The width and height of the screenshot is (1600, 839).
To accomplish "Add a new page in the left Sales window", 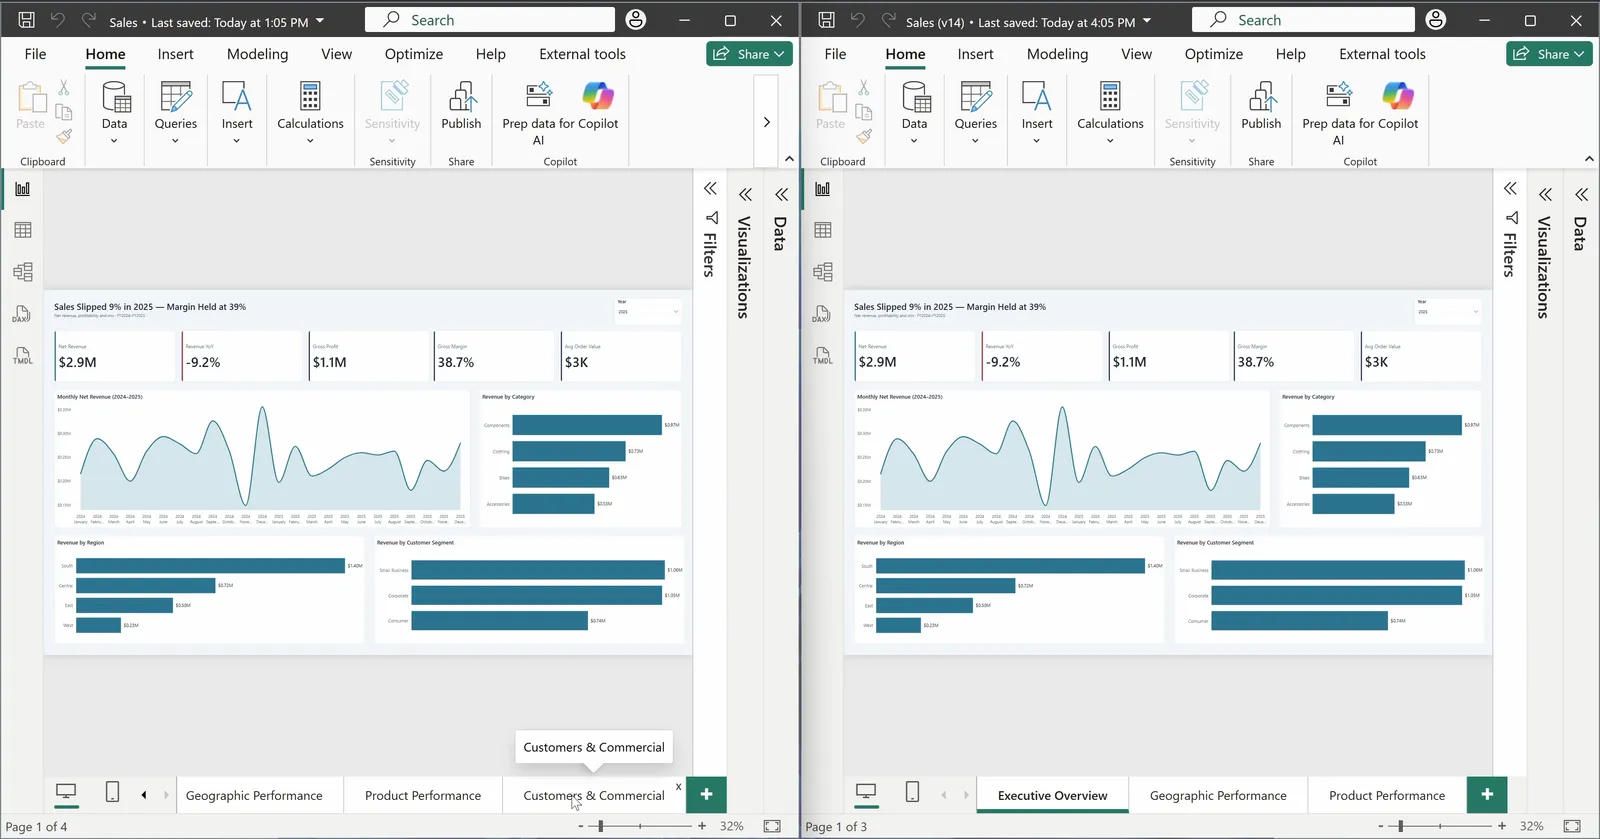I will [706, 794].
